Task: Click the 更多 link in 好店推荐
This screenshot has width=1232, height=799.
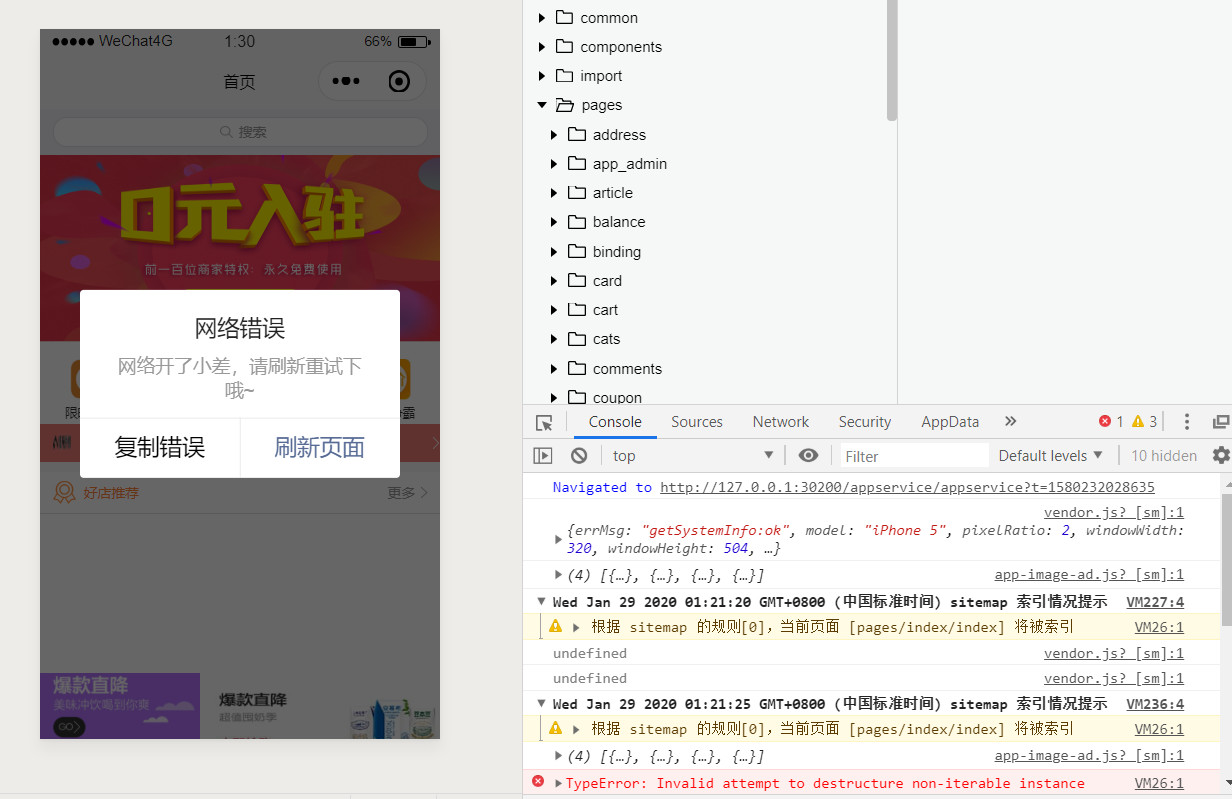Action: [408, 493]
